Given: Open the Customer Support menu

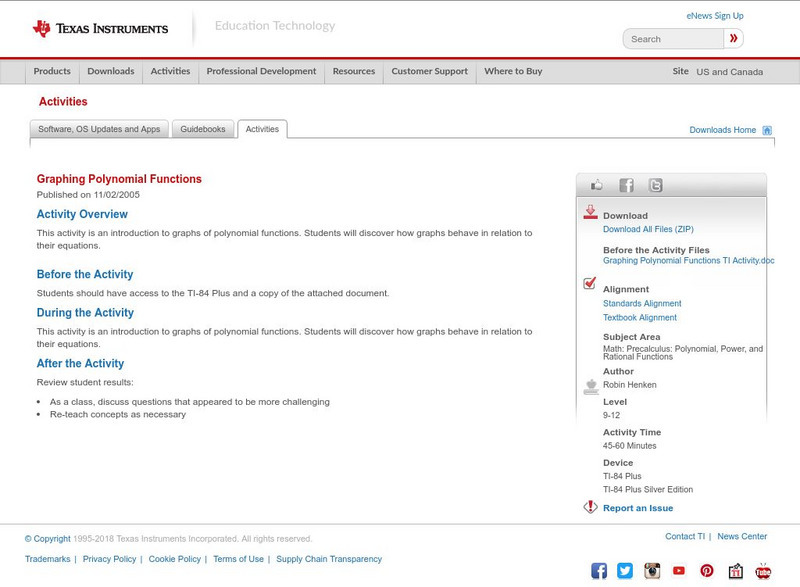Looking at the screenshot, I should pos(430,71).
